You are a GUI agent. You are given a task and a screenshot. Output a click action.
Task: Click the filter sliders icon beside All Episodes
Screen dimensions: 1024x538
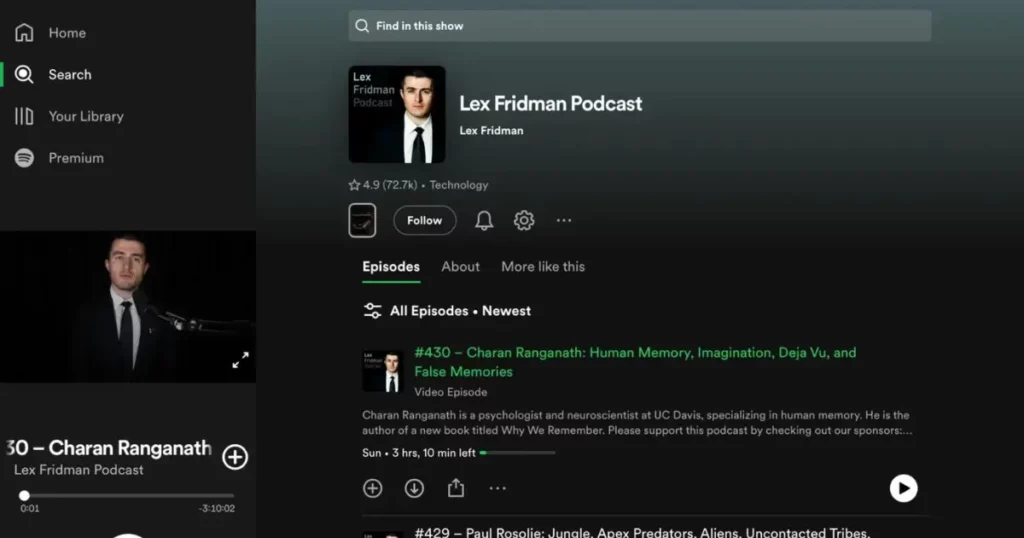tap(372, 311)
